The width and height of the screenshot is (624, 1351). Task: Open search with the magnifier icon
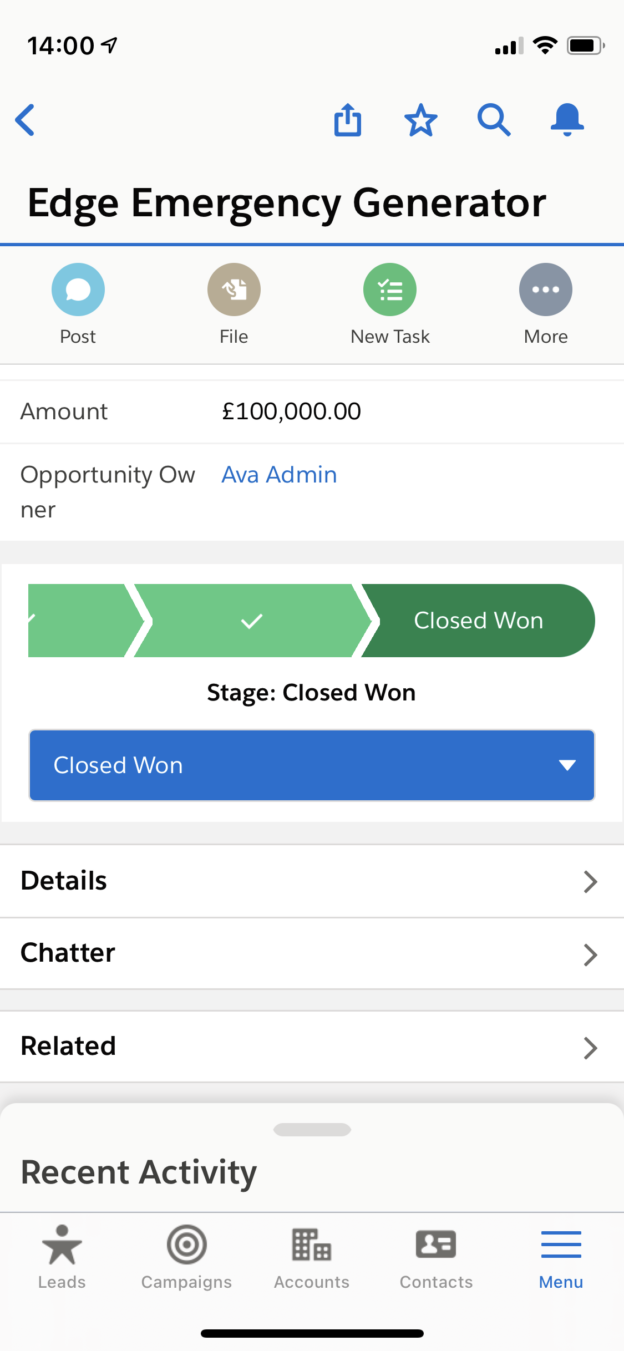coord(494,120)
